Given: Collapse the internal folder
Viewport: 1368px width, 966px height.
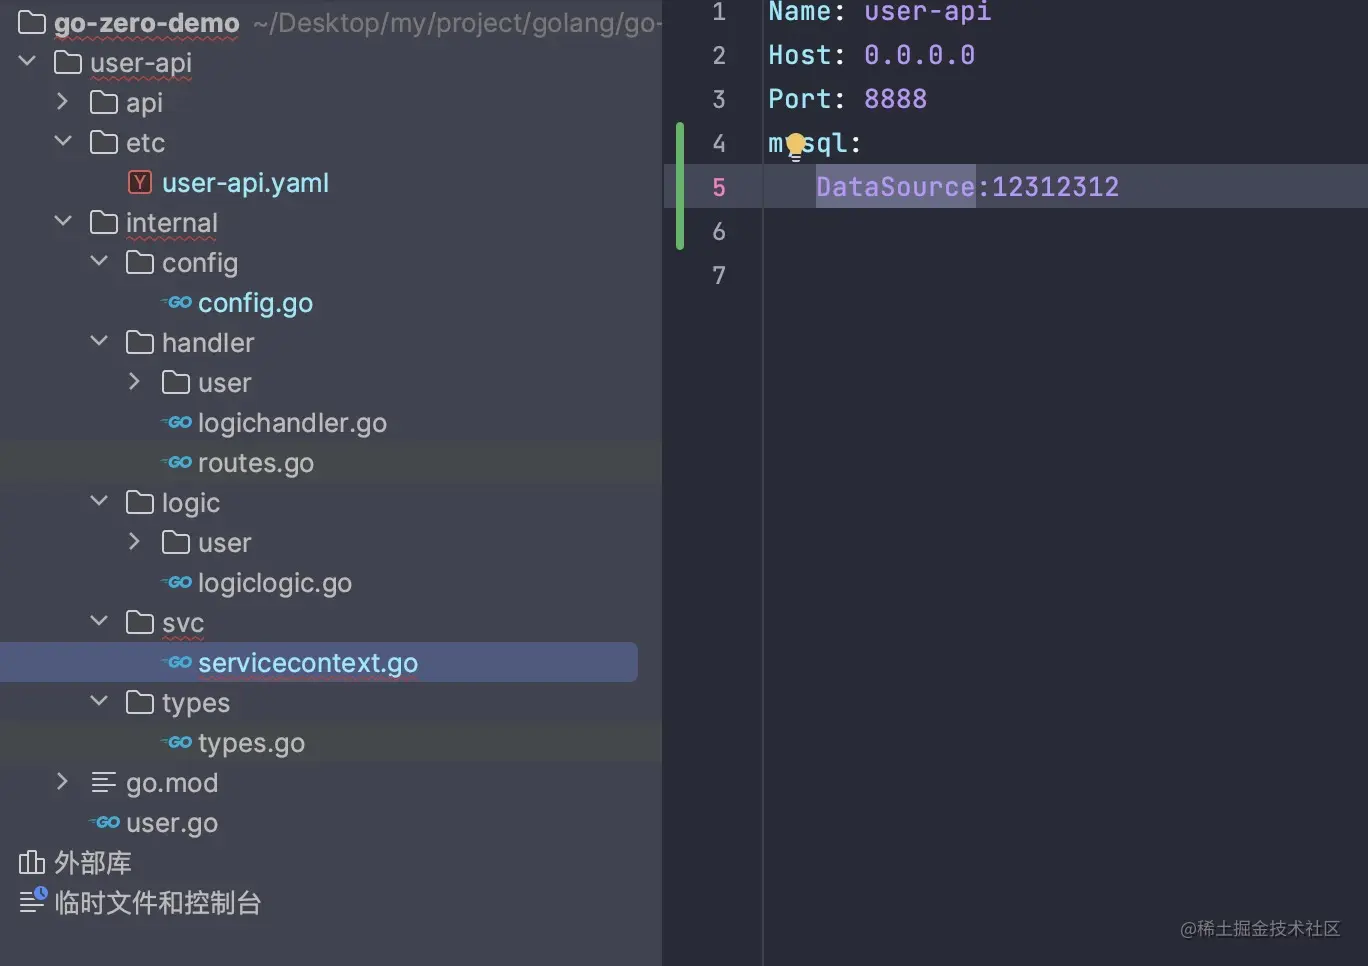Looking at the screenshot, I should [62, 222].
